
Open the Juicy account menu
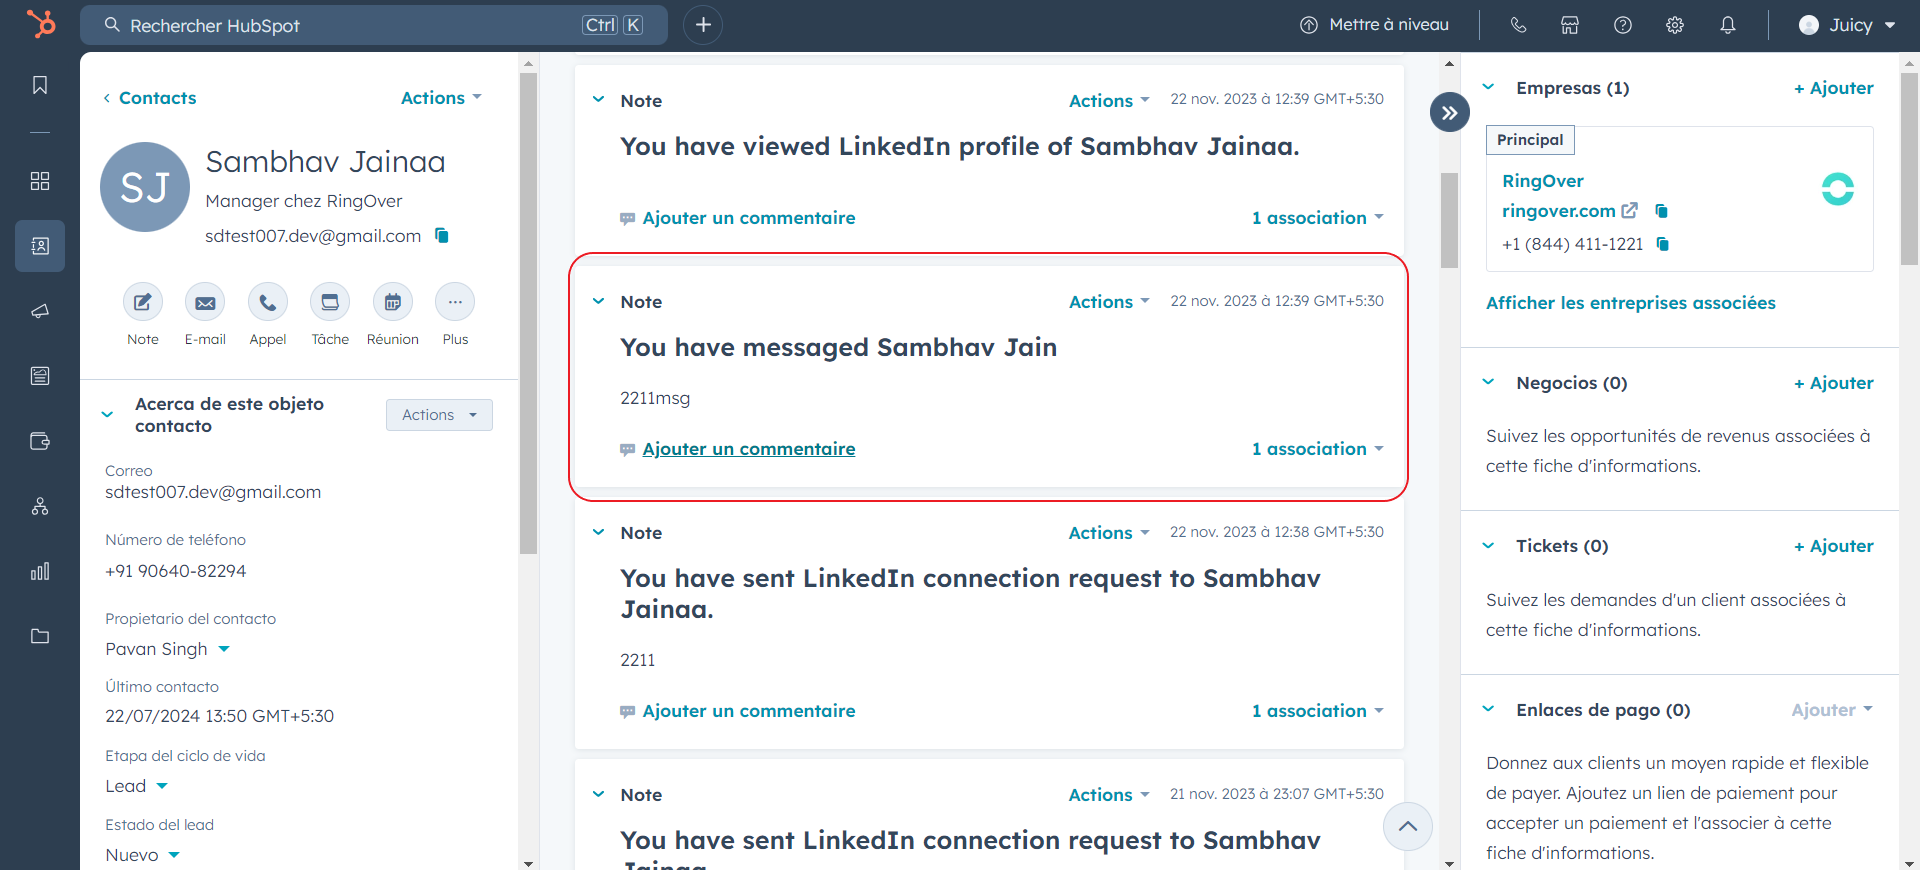point(1846,25)
